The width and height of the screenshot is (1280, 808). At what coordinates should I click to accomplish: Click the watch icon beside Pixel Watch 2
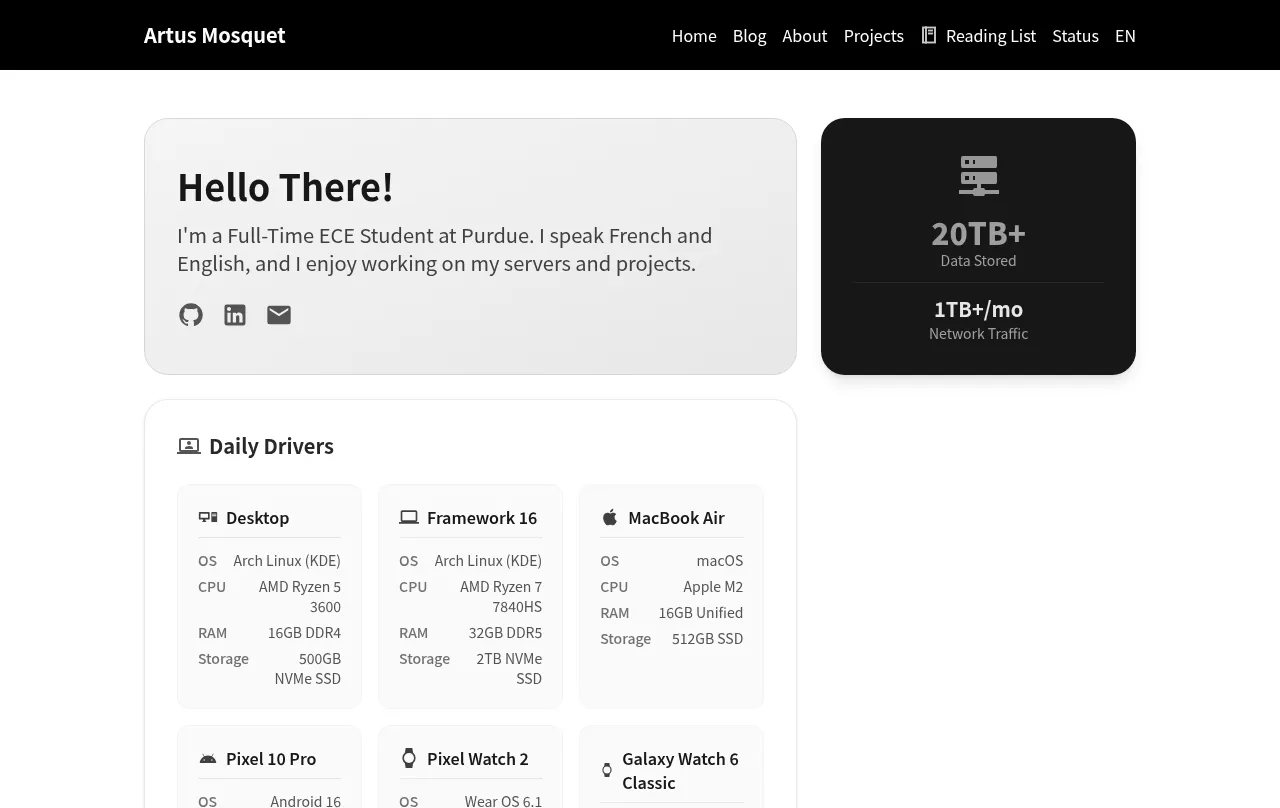409,758
